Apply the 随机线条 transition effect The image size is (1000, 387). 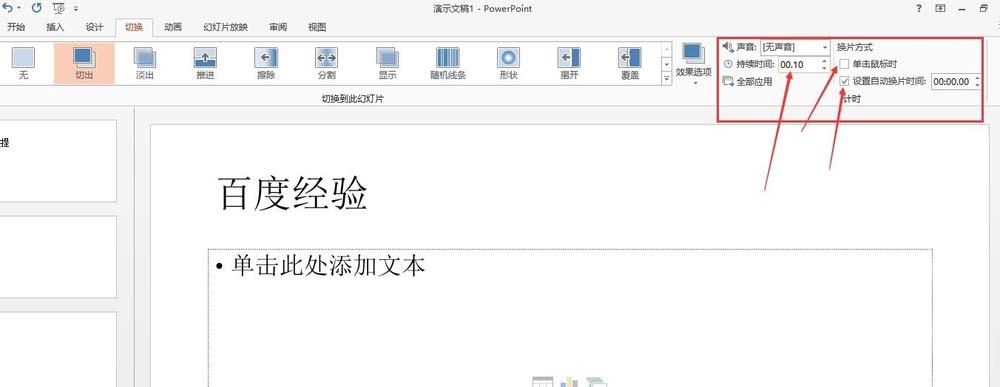click(448, 63)
